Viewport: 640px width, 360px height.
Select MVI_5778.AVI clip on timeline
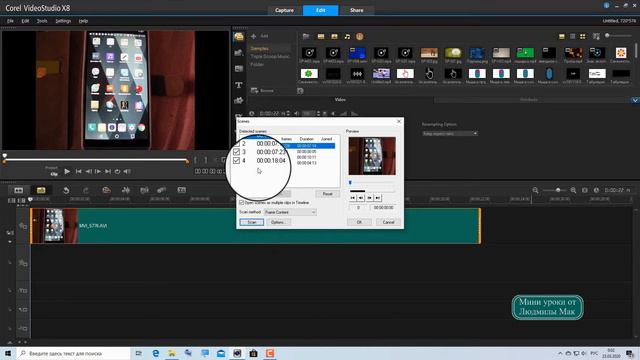(256, 226)
